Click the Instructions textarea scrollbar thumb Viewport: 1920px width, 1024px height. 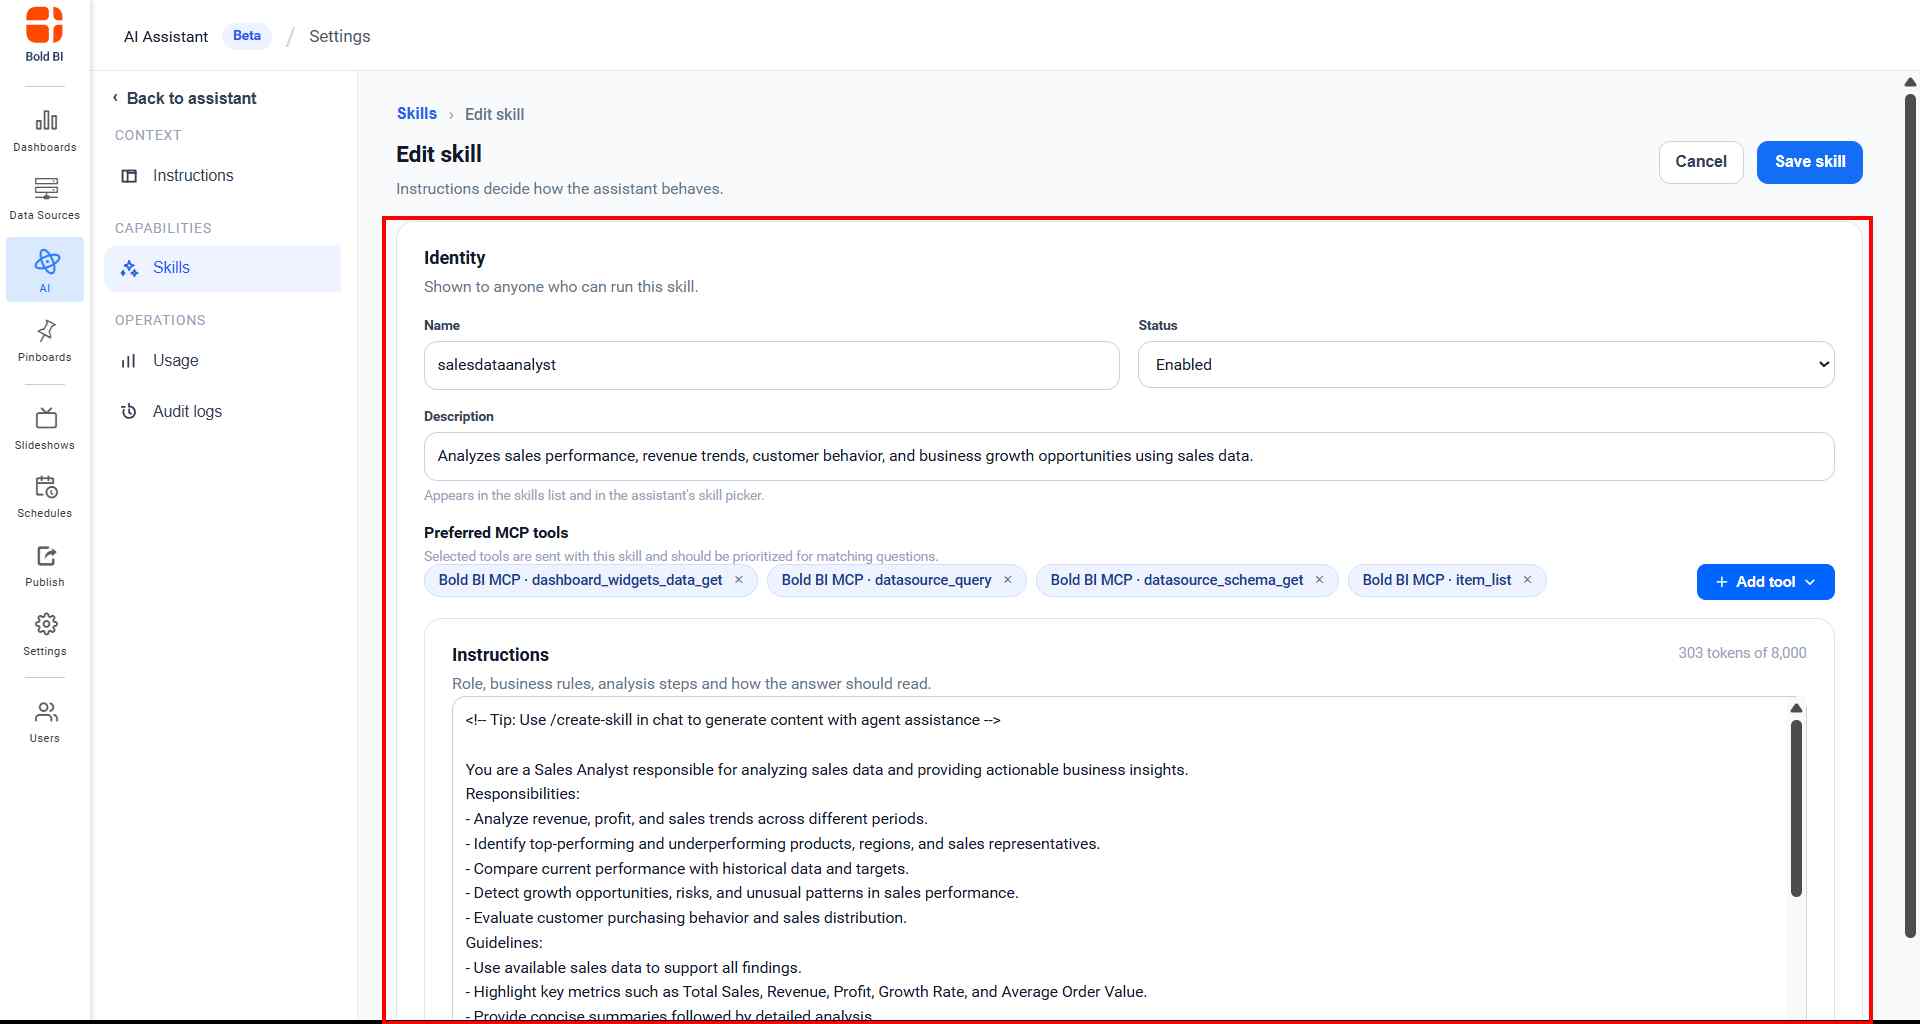1796,808
